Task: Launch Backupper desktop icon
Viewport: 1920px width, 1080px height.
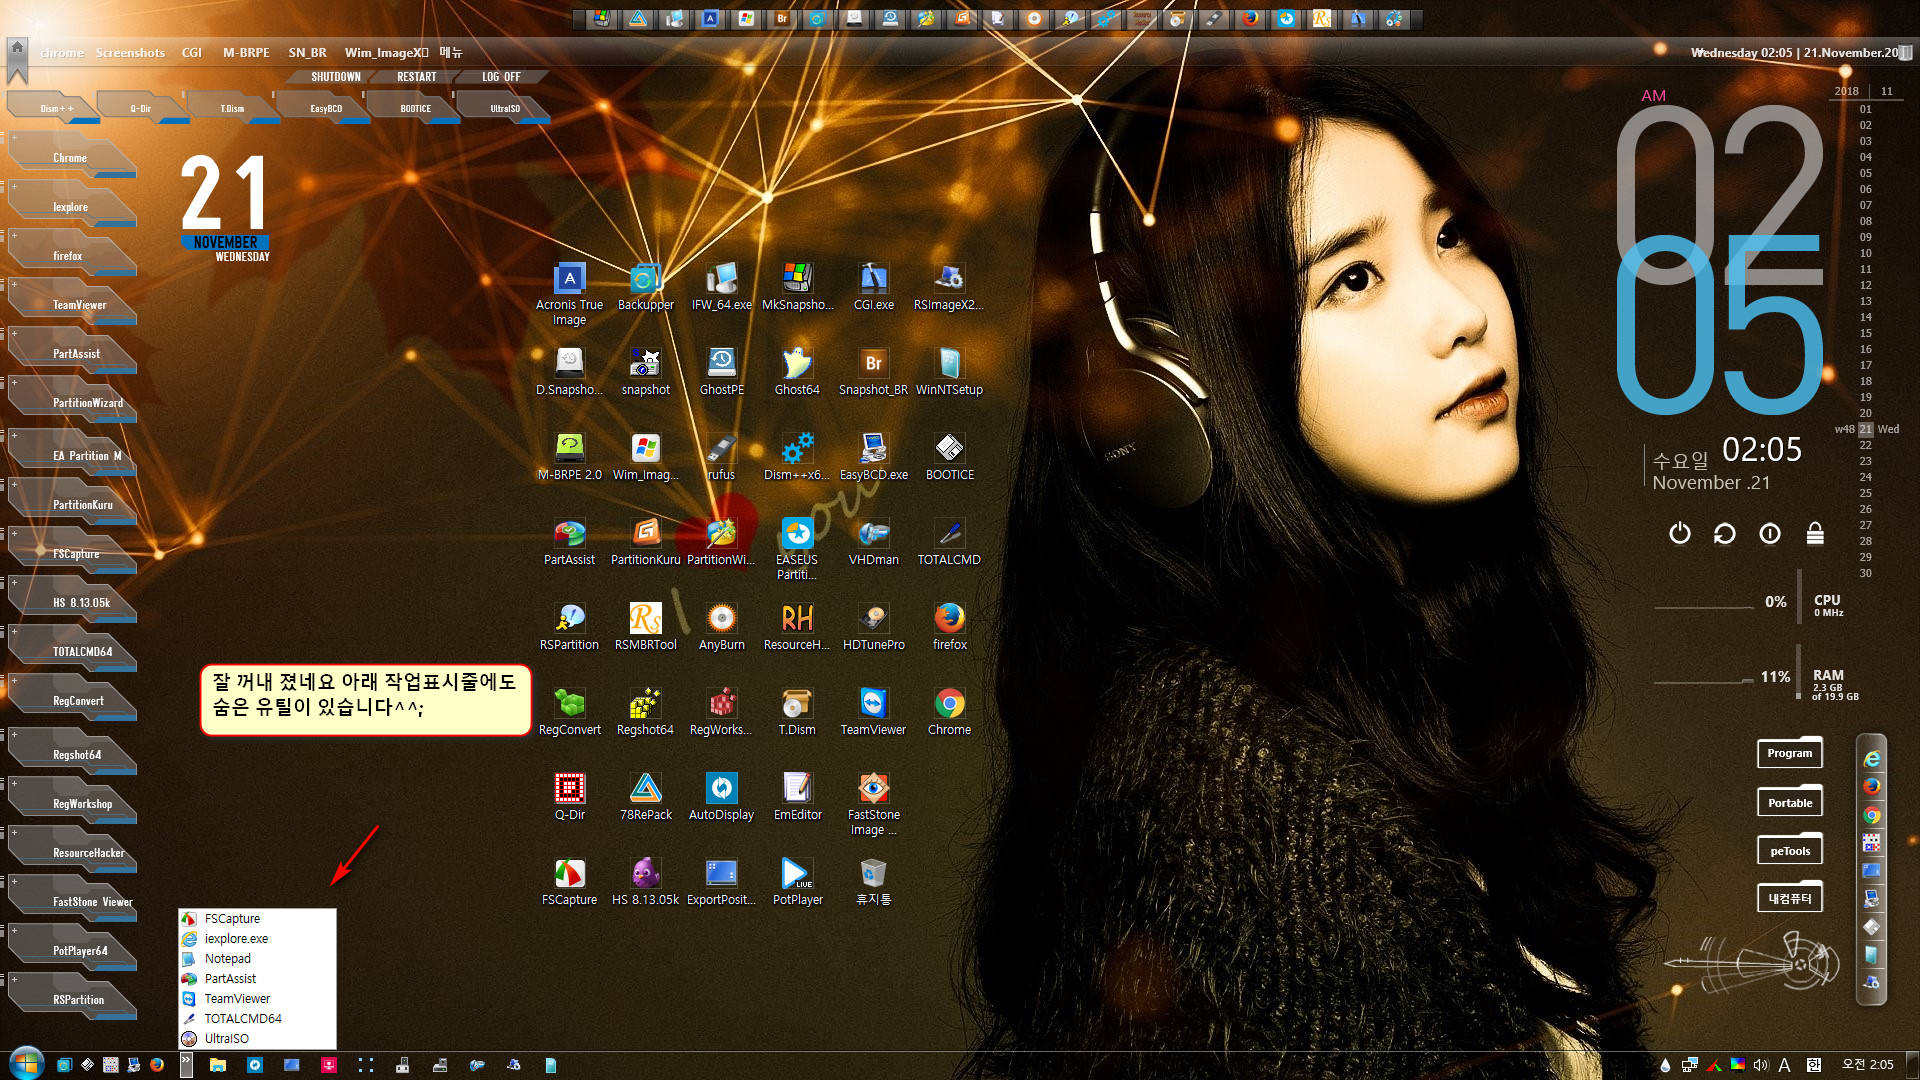Action: coord(645,287)
